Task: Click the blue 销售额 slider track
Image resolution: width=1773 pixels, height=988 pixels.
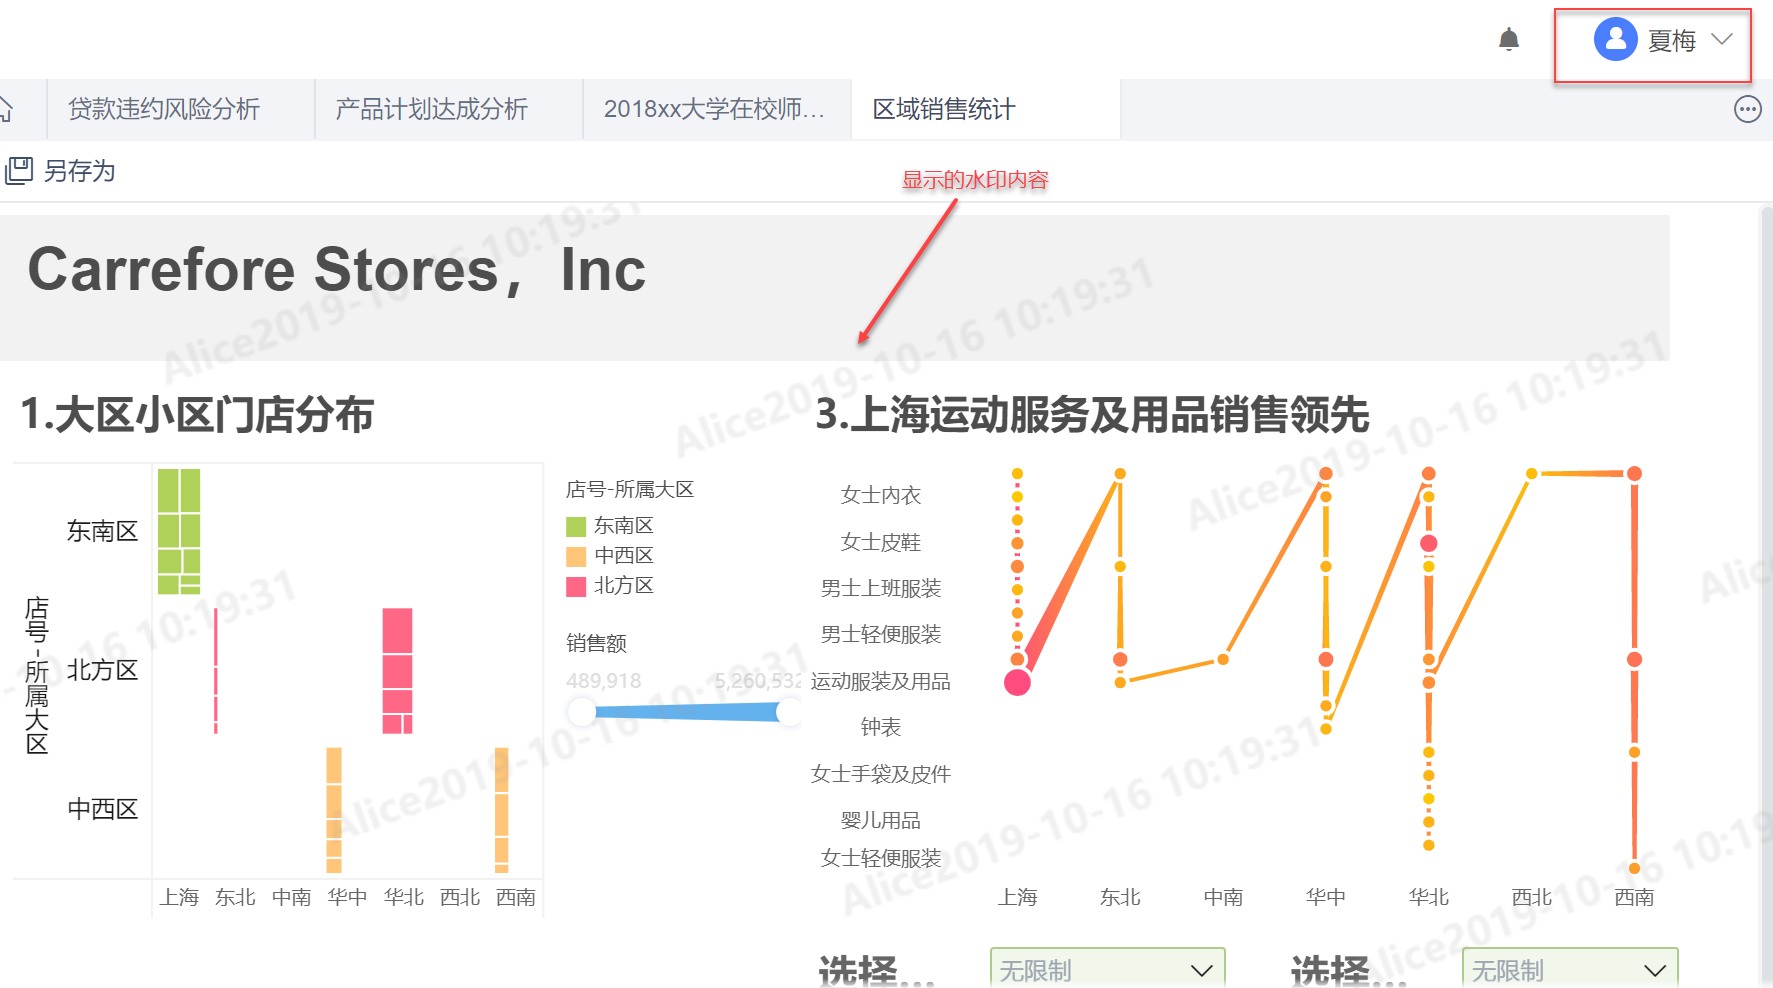Action: [686, 712]
